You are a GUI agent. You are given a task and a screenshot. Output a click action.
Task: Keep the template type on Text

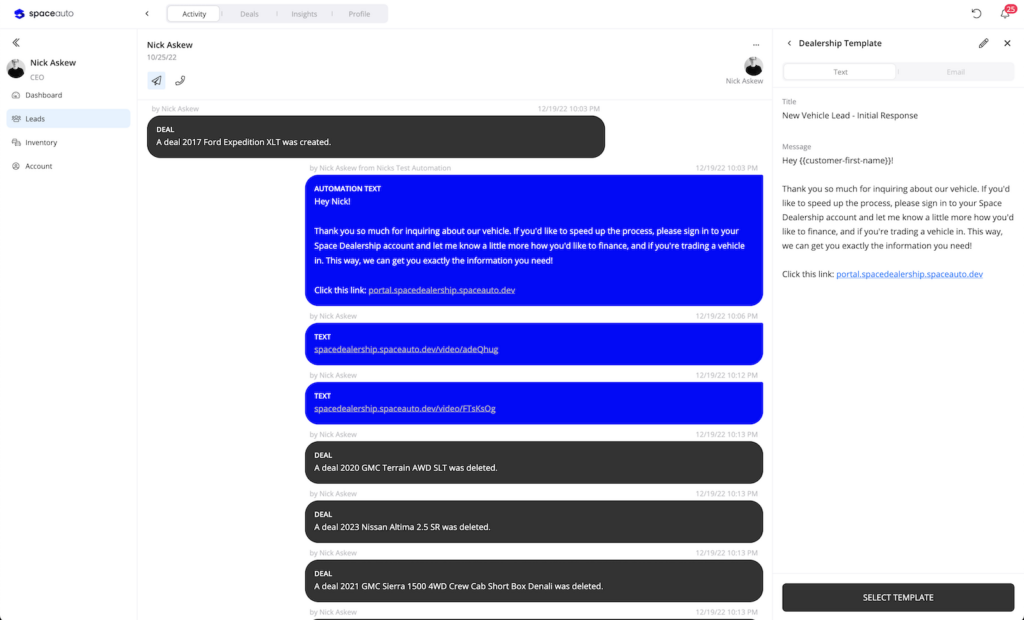[x=840, y=71]
